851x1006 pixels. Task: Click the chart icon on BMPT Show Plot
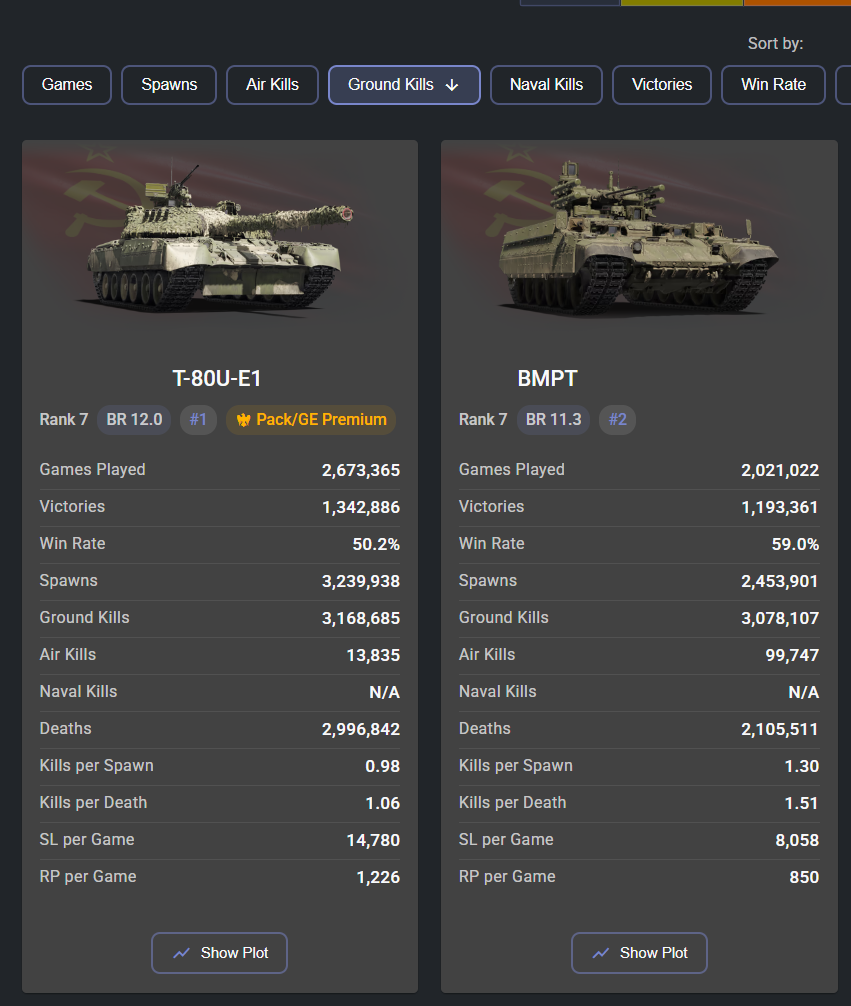point(601,953)
